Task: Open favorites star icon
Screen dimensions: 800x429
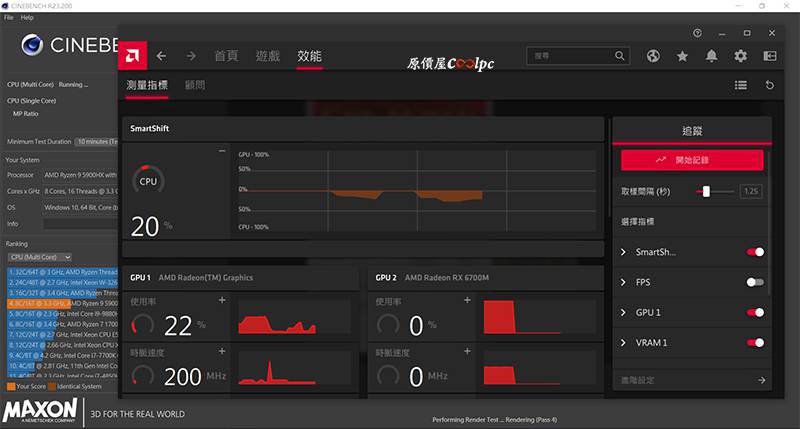Action: (682, 56)
